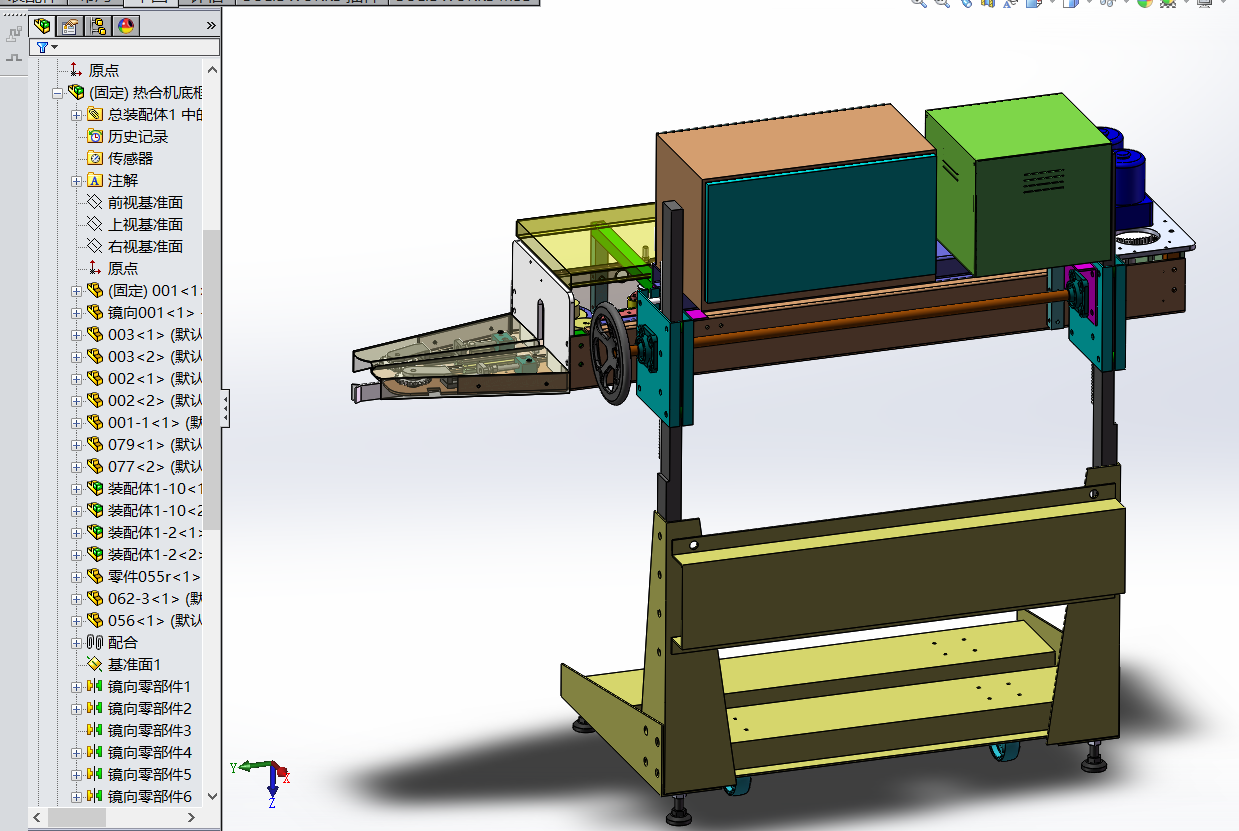Open the FeatureManager design tree tab
This screenshot has width=1239, height=831.
pos(42,25)
